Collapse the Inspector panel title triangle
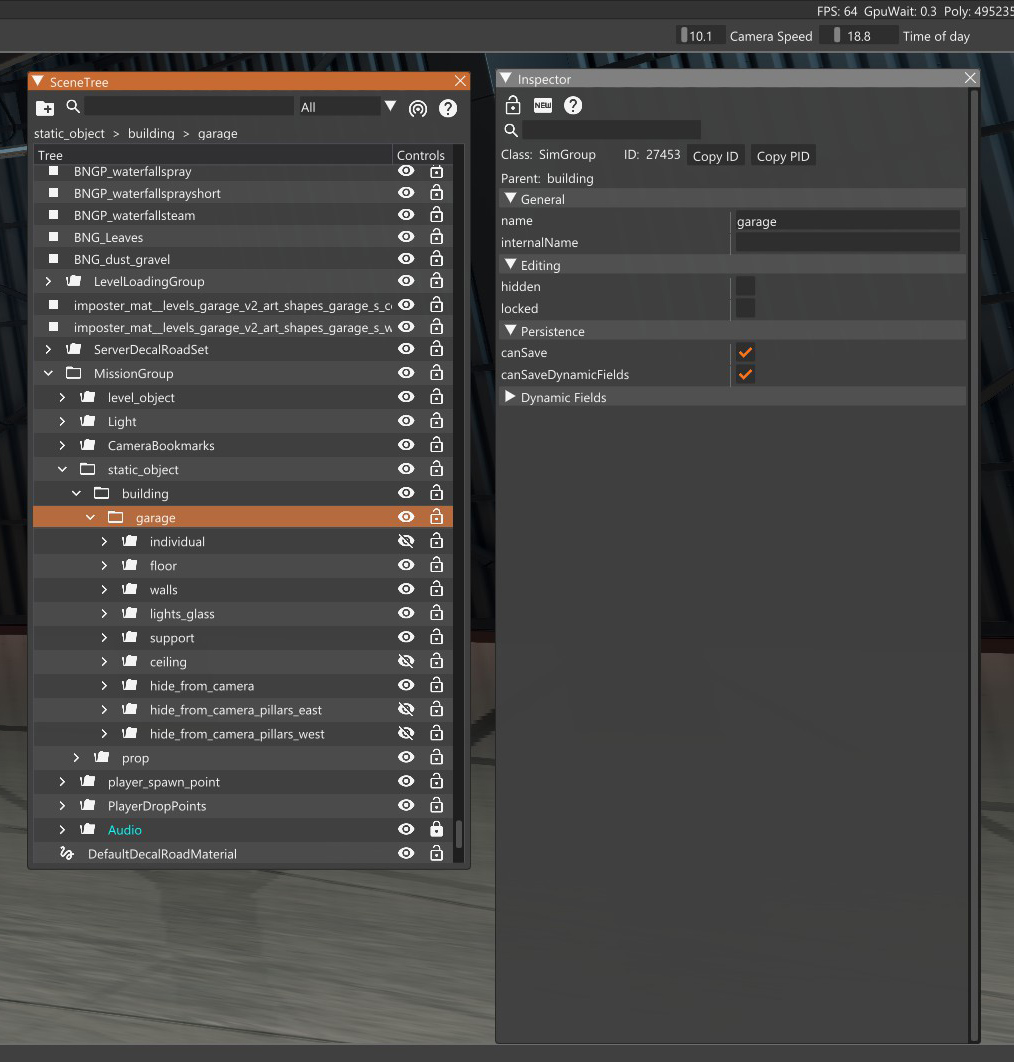The width and height of the screenshot is (1014, 1062). pyautogui.click(x=505, y=79)
